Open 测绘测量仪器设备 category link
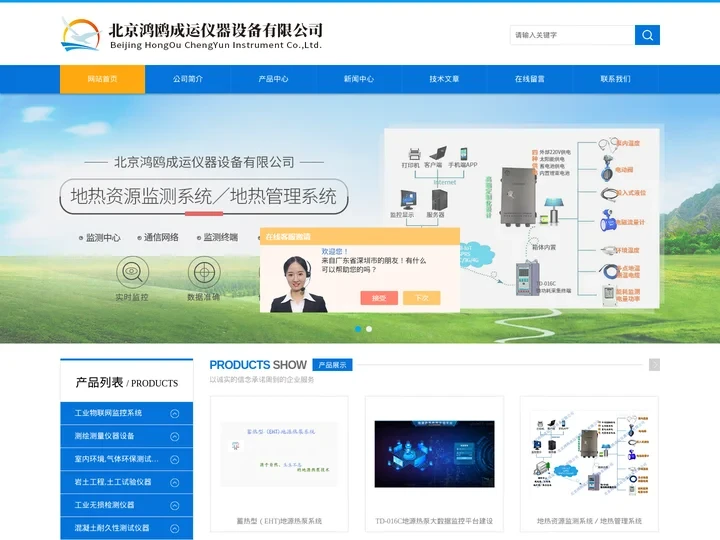720x540 pixels. [104, 436]
